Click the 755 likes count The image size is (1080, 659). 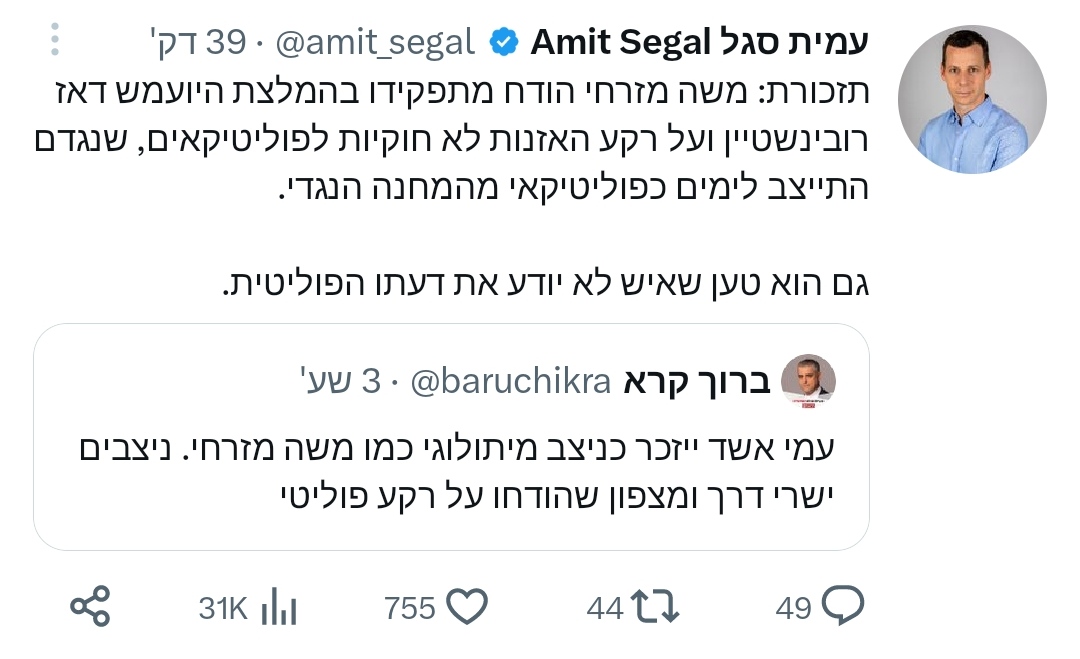pyautogui.click(x=410, y=608)
